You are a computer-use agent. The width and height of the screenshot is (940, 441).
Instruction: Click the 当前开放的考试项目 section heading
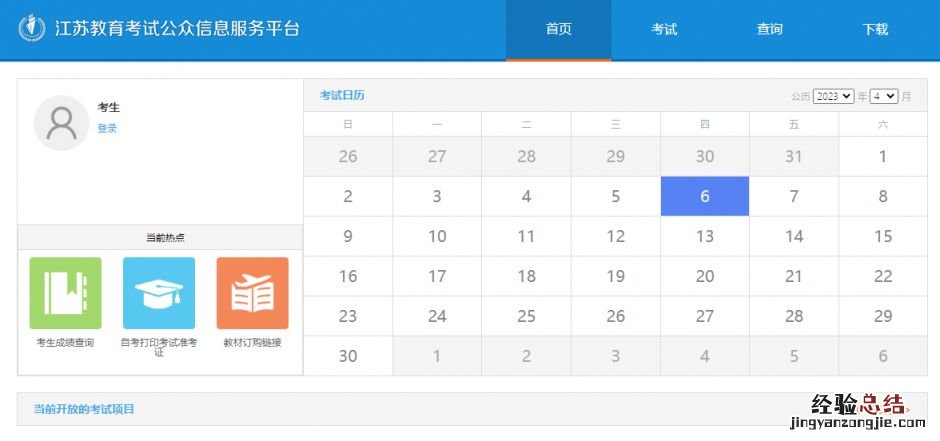tap(84, 409)
